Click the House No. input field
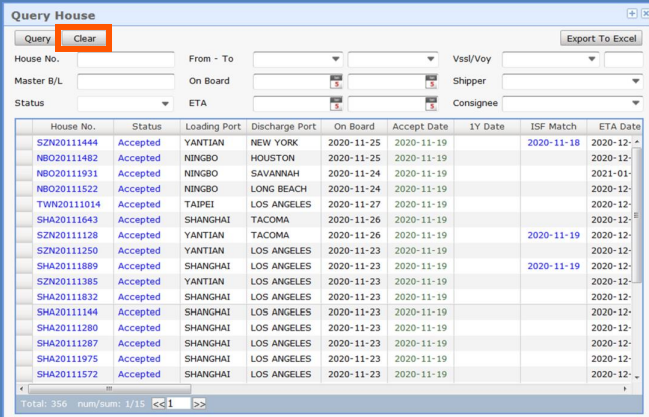The image size is (649, 417). pyautogui.click(x=125, y=60)
